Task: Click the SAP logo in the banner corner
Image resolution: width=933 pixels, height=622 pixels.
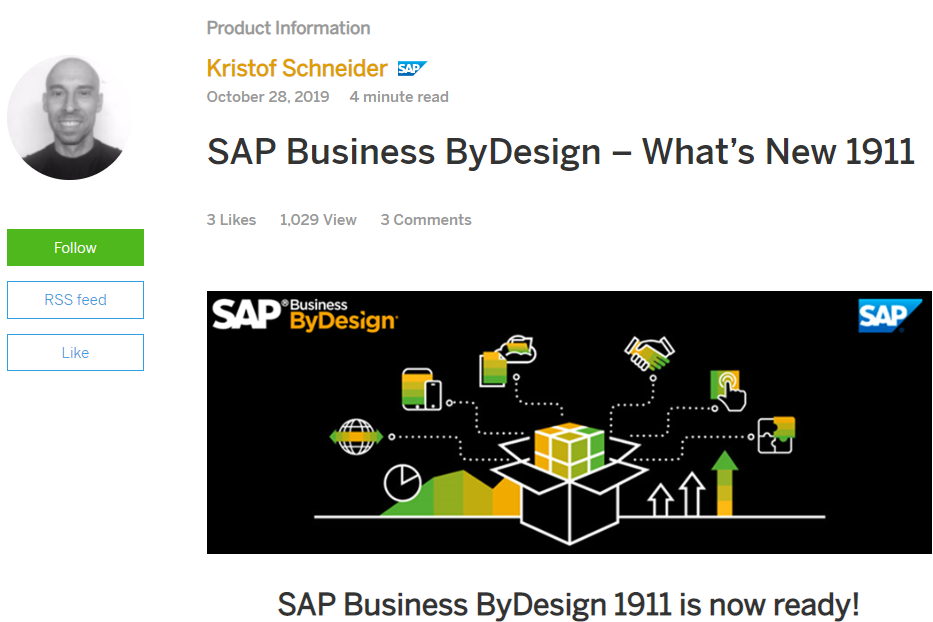Action: tap(889, 315)
